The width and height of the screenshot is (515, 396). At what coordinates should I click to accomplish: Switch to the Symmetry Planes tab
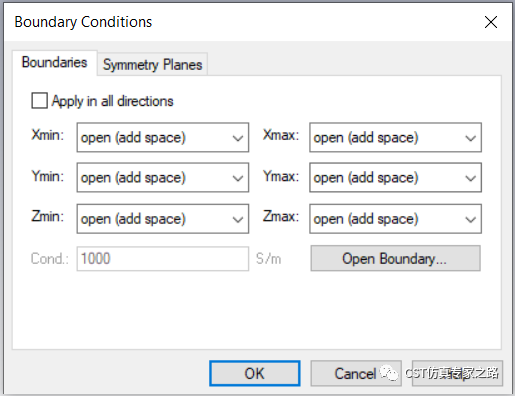[x=153, y=64]
